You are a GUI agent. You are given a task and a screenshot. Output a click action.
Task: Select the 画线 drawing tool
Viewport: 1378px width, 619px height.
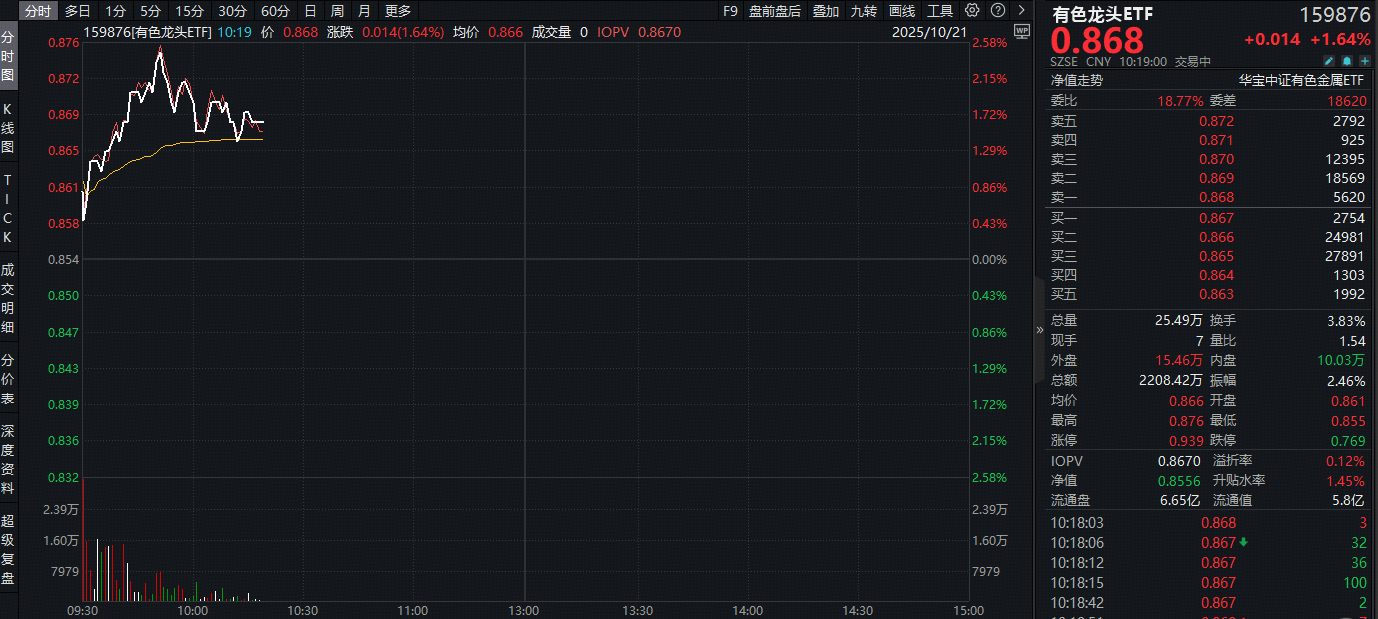coord(900,11)
